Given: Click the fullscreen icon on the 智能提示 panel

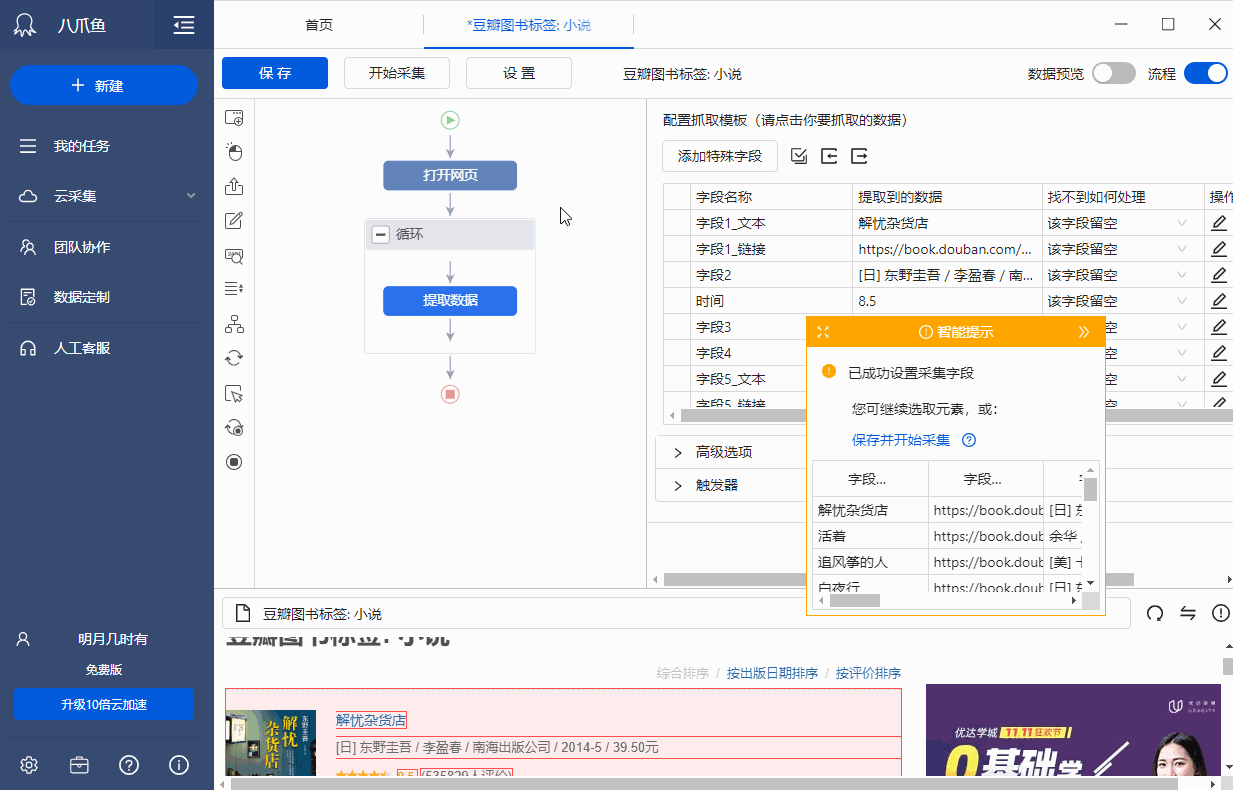Looking at the screenshot, I should pyautogui.click(x=823, y=332).
